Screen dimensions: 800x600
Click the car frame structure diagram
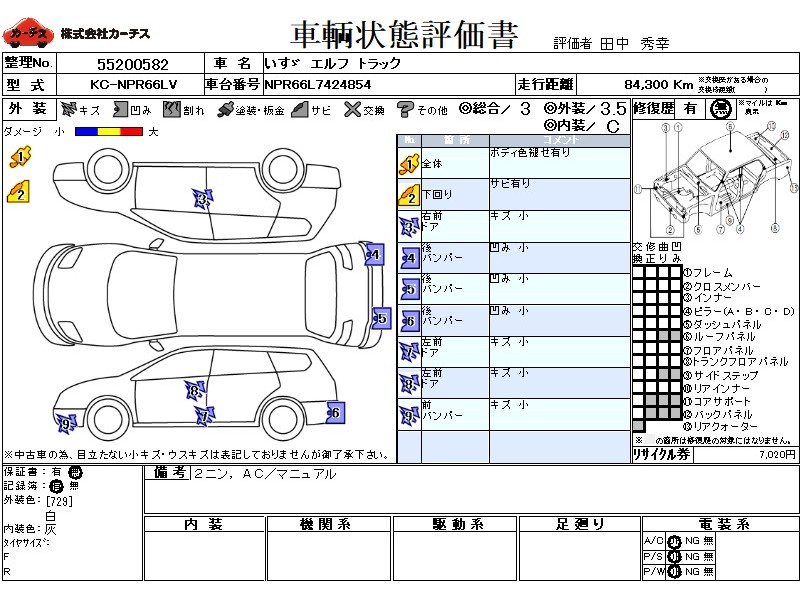[x=715, y=180]
